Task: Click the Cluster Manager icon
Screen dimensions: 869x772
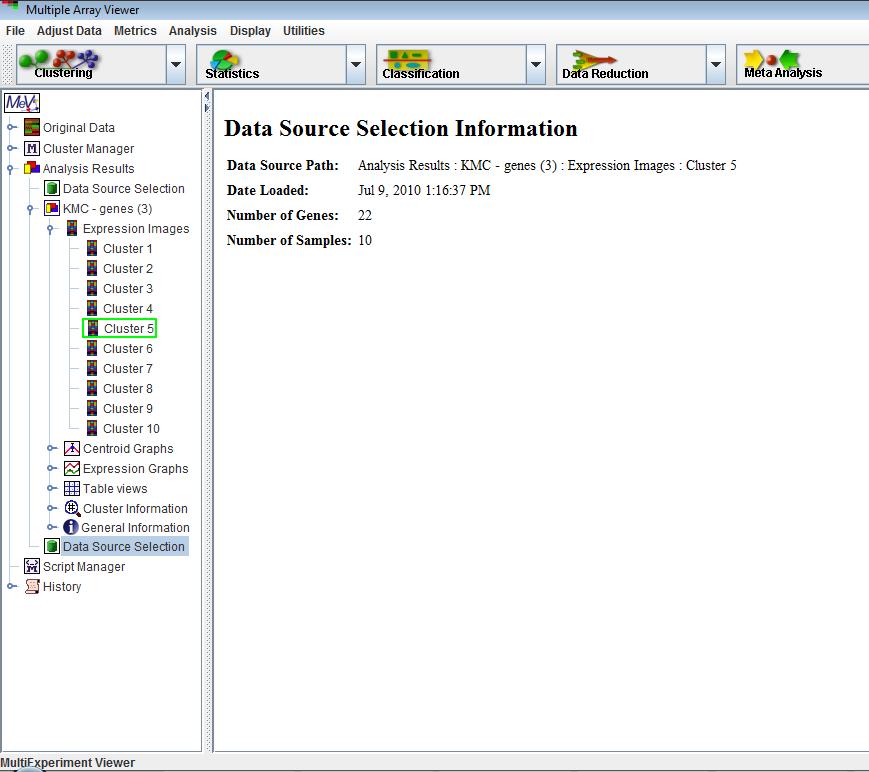Action: (x=32, y=149)
